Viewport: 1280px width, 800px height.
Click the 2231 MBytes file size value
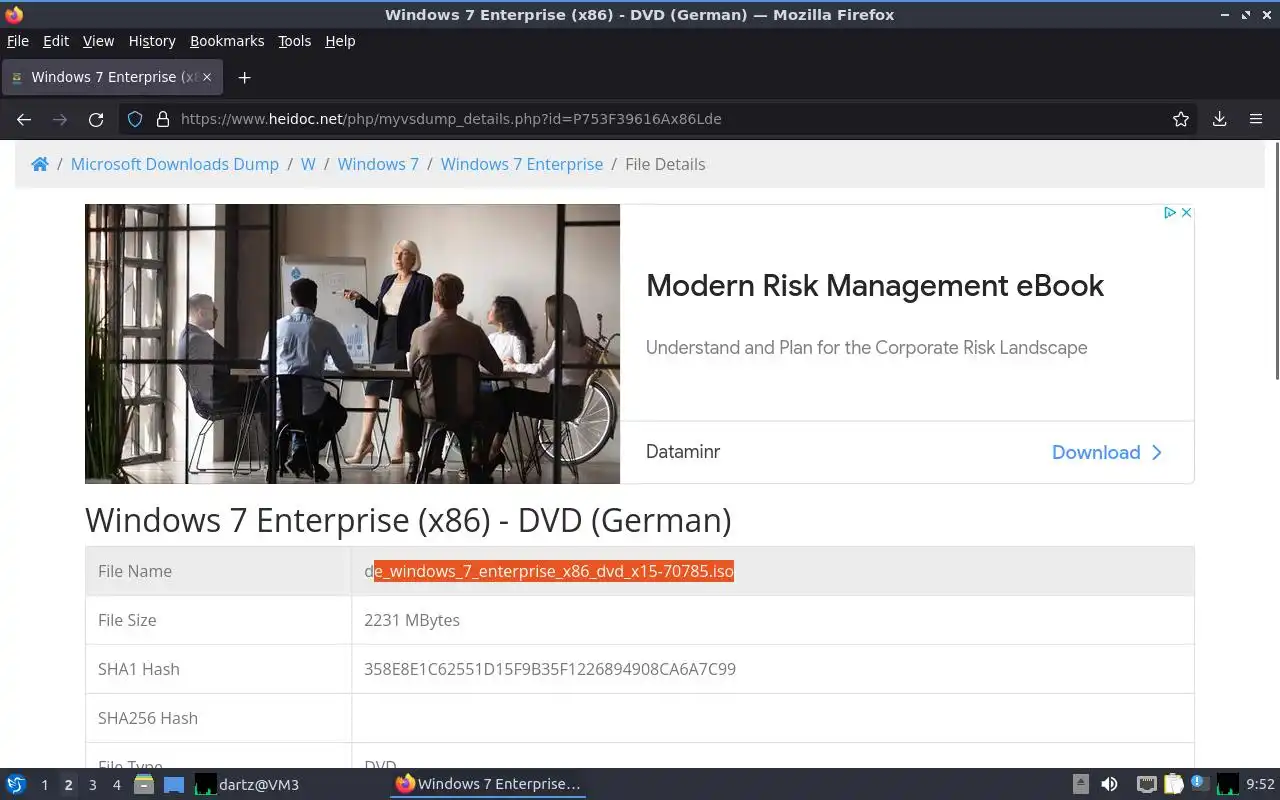[412, 620]
